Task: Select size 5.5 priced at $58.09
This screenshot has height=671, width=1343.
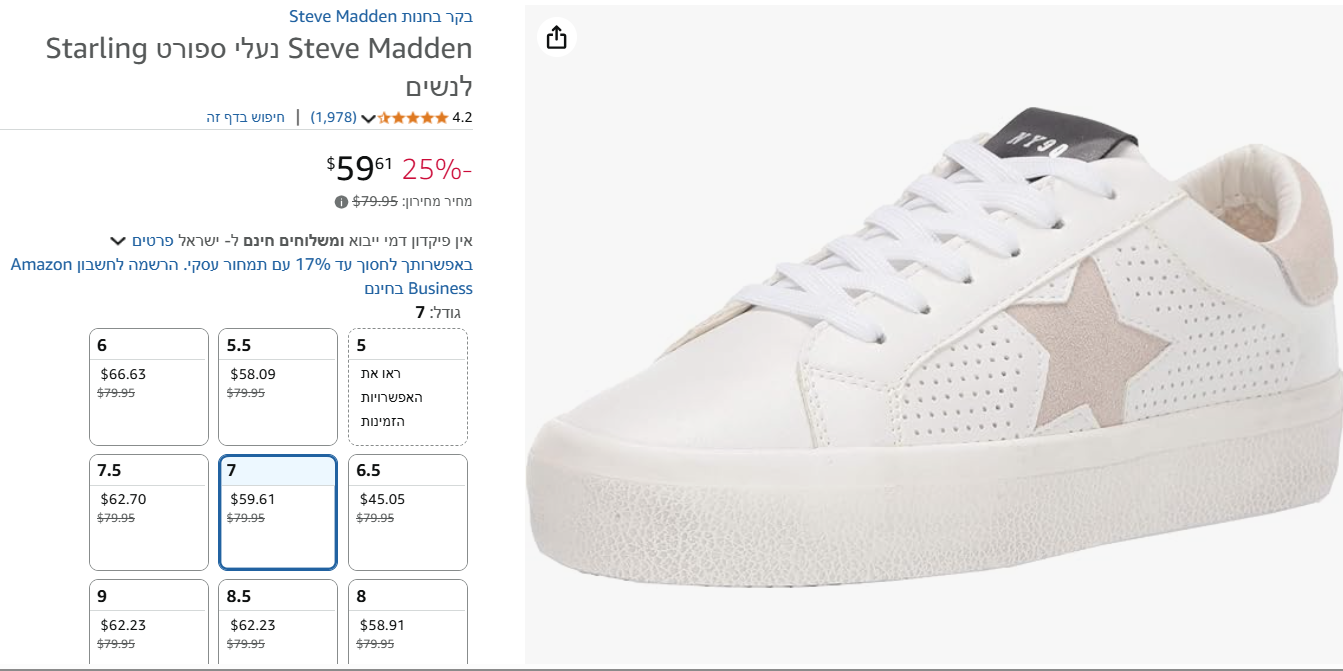Action: tap(278, 386)
